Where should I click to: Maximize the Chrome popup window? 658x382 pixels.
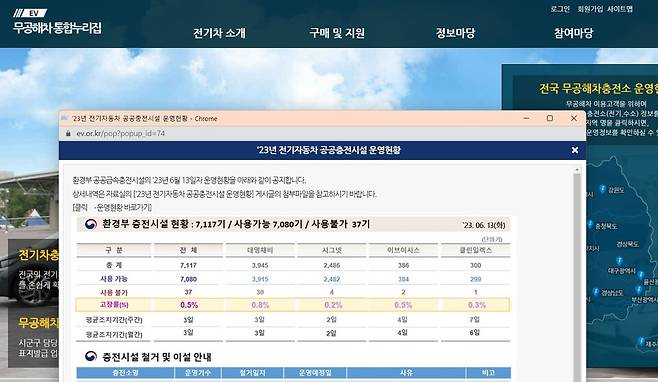550,118
